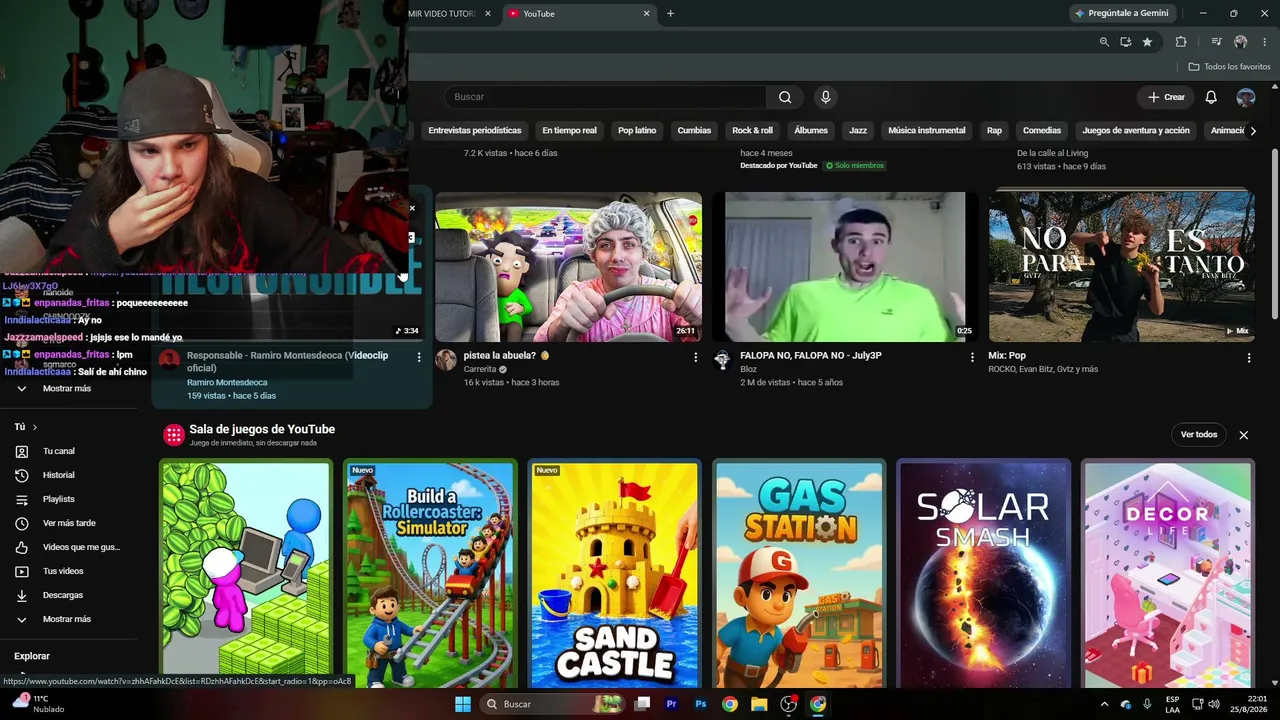1280x720 pixels.
Task: Select the Cumbias chip
Action: tap(694, 131)
